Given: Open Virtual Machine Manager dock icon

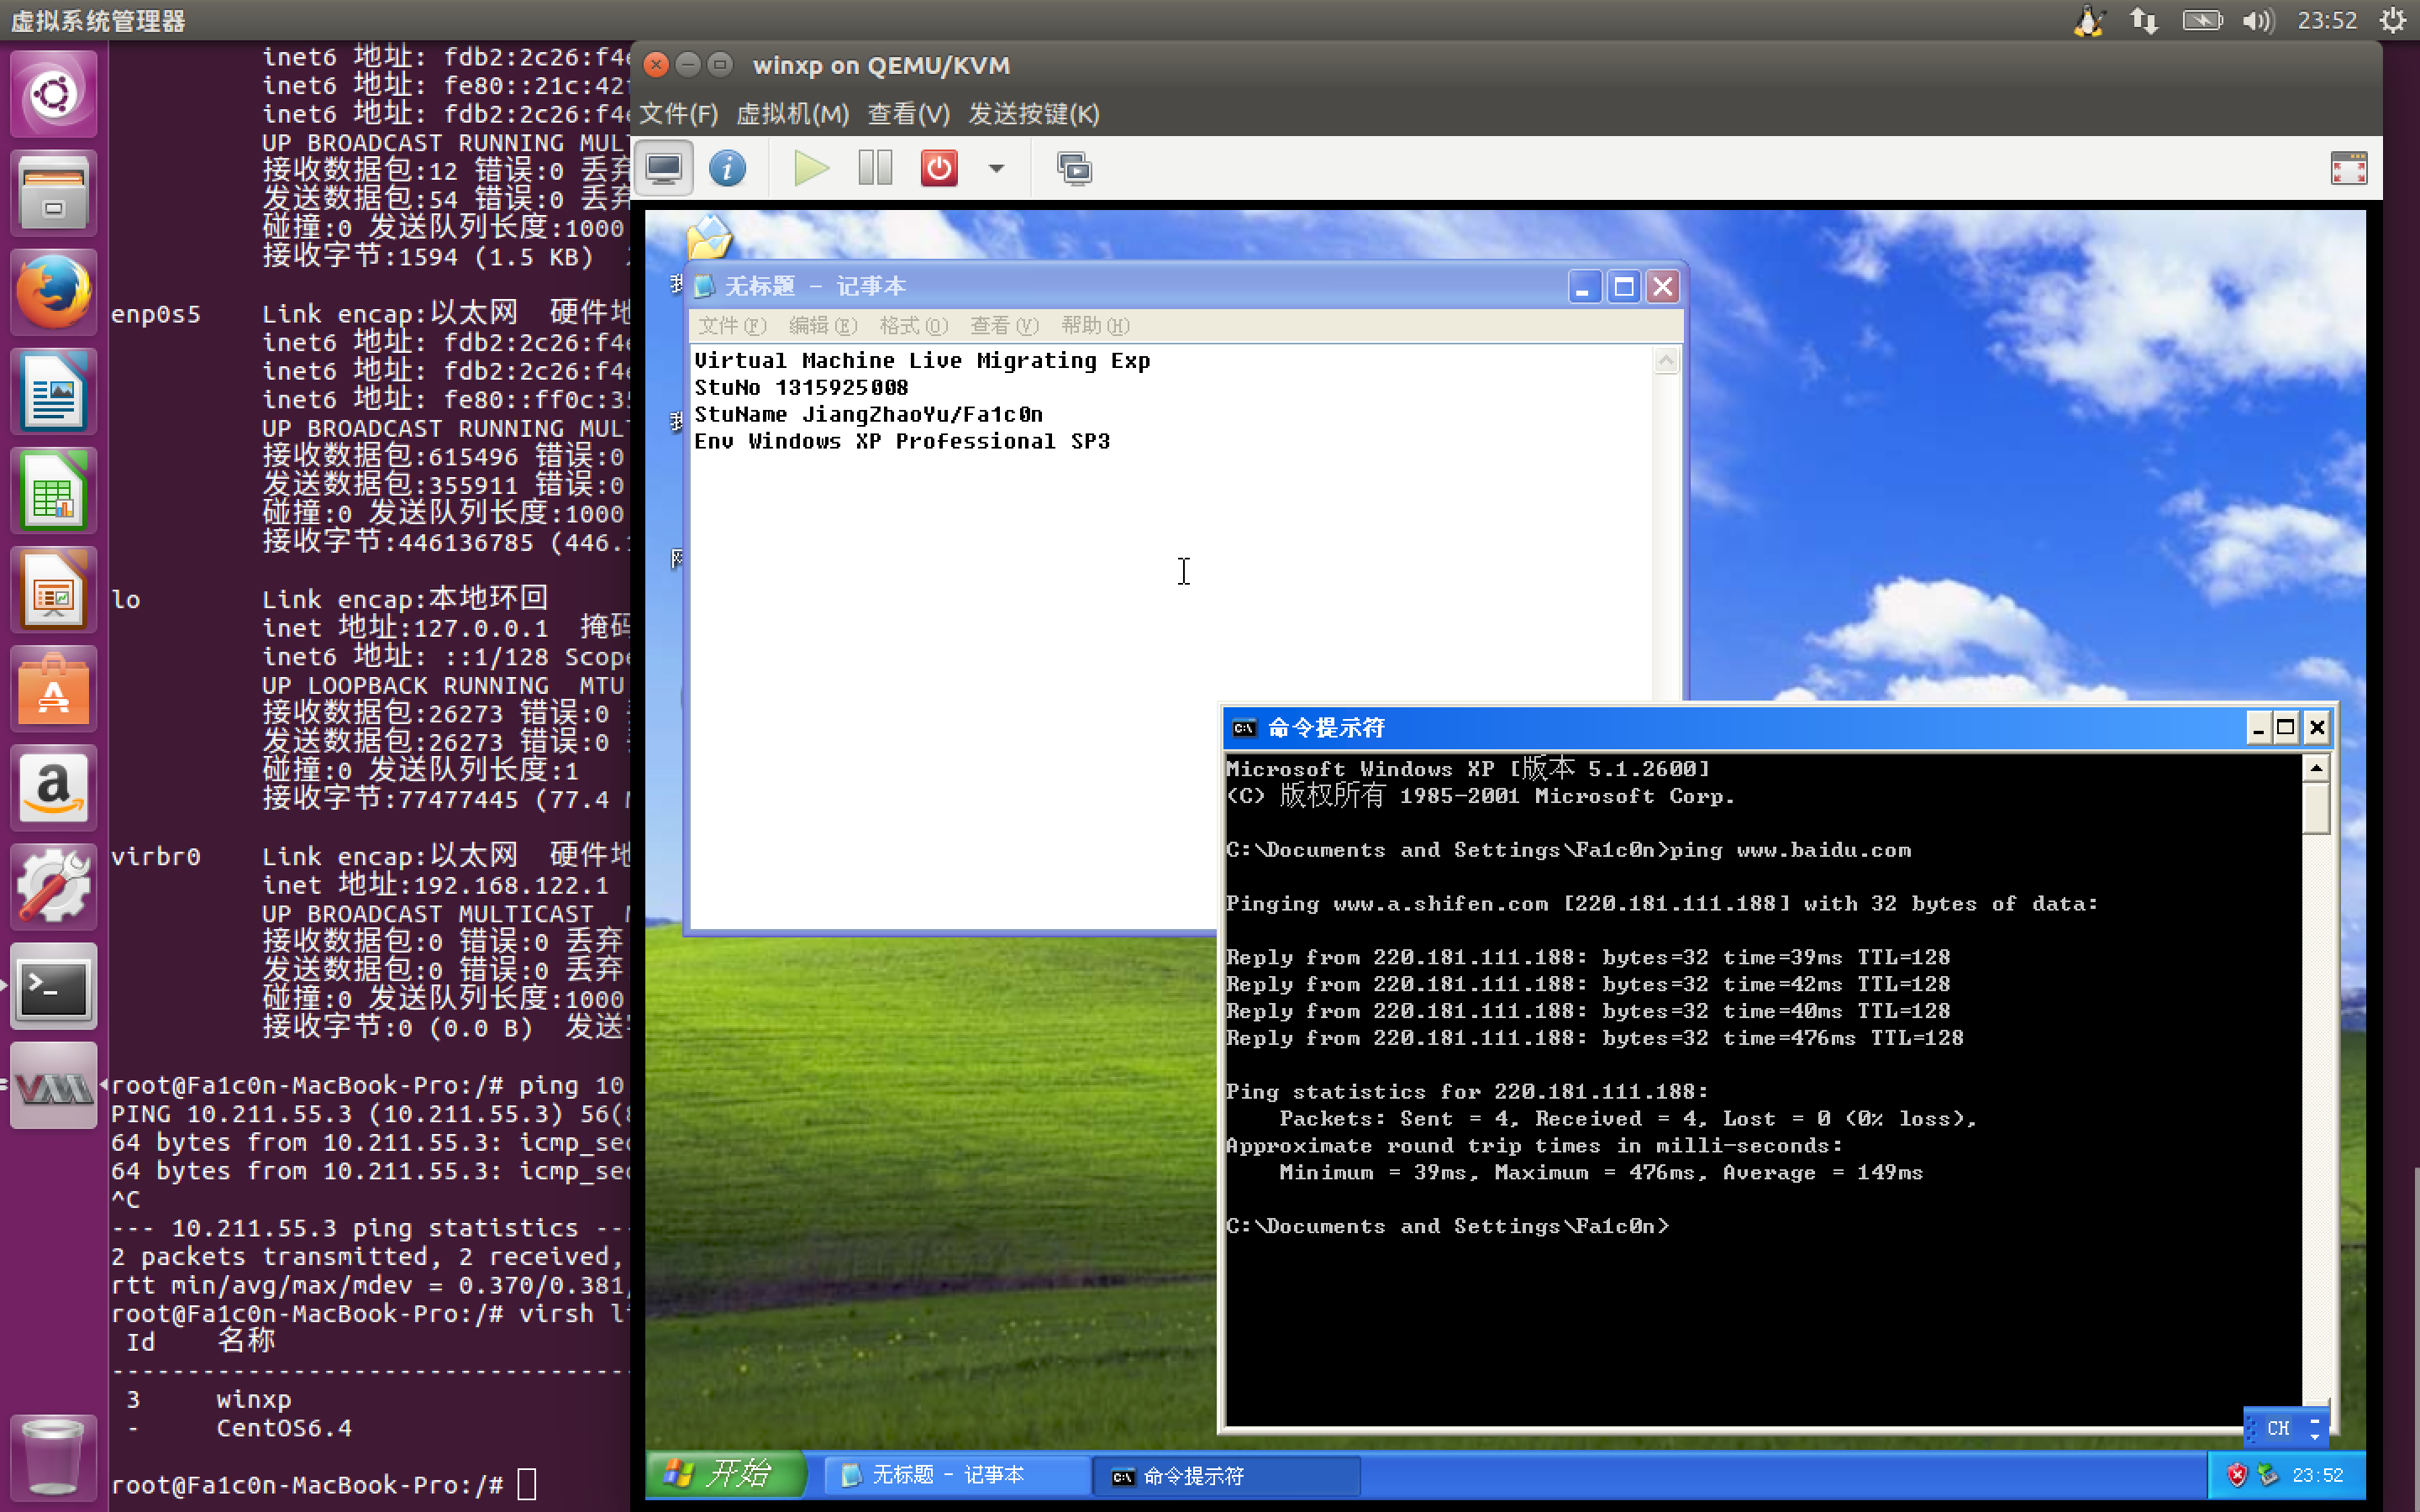Looking at the screenshot, I should (x=54, y=1086).
